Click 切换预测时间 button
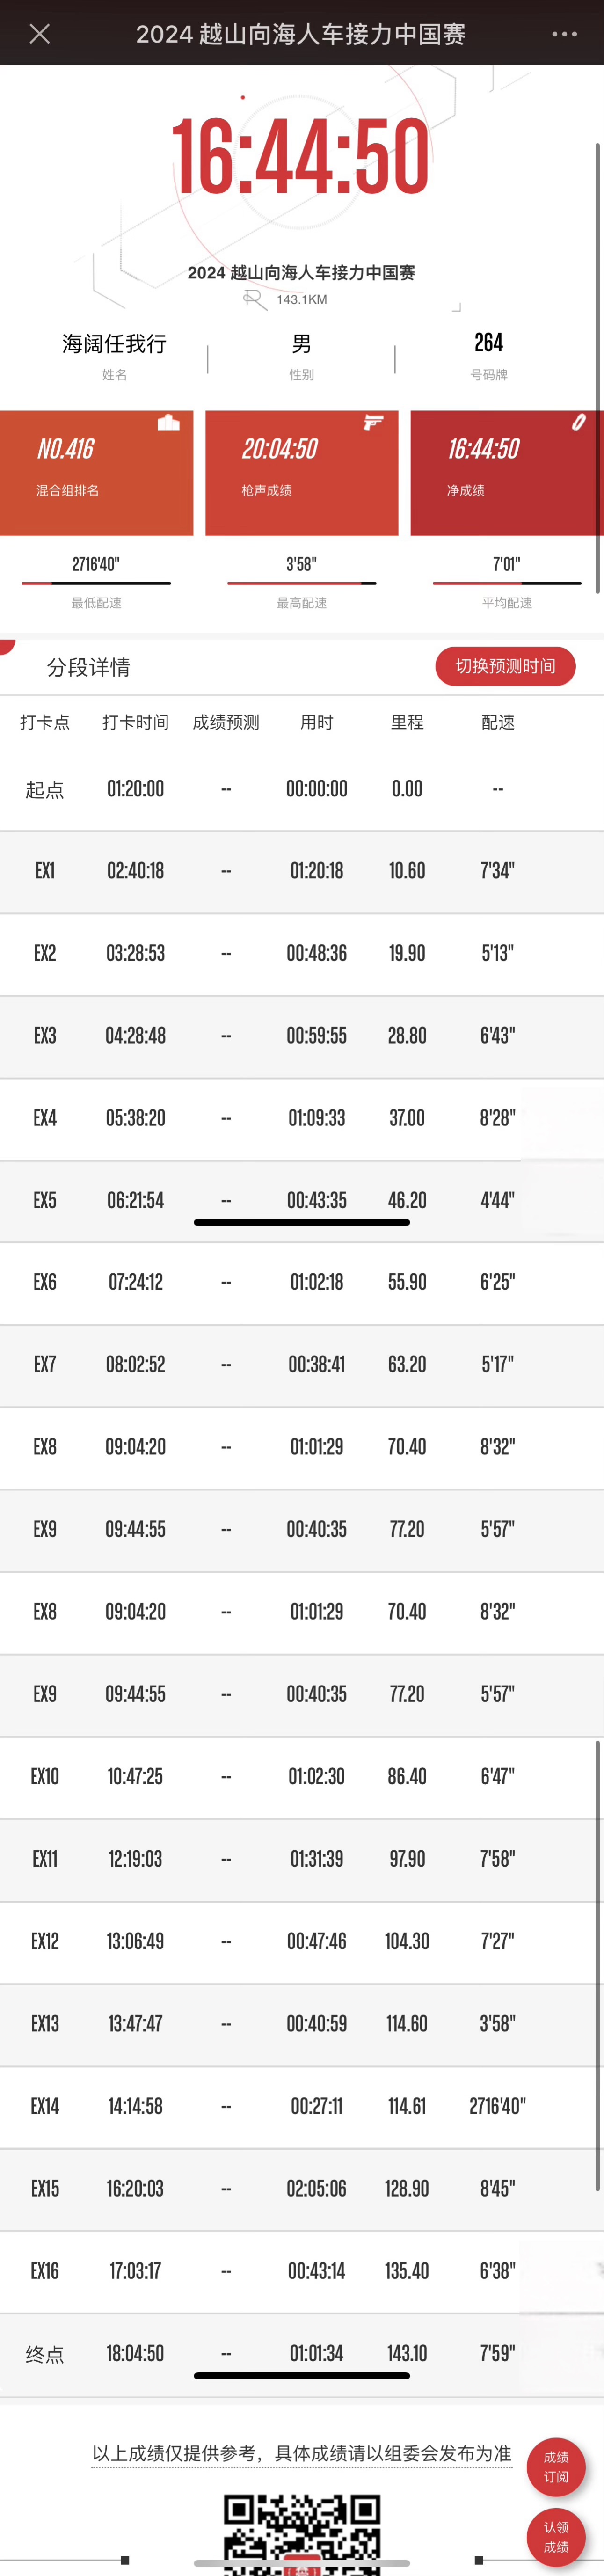This screenshot has width=604, height=2576. tap(505, 666)
